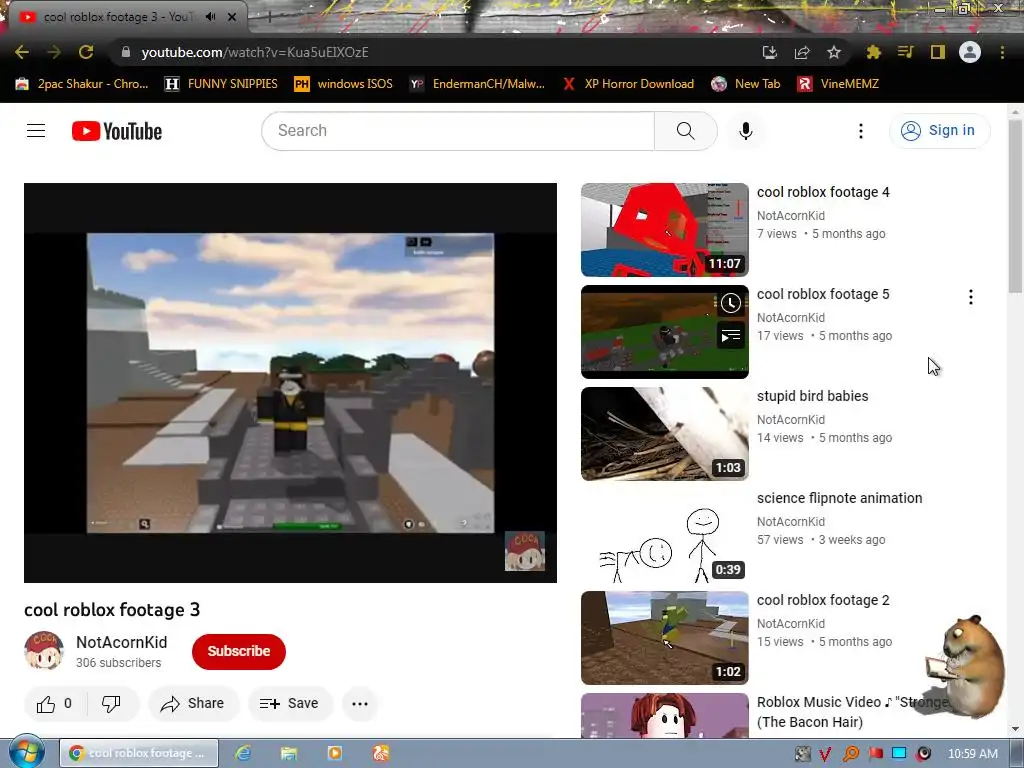
Task: Open options menu for cool roblox footage 5
Action: coord(971,297)
